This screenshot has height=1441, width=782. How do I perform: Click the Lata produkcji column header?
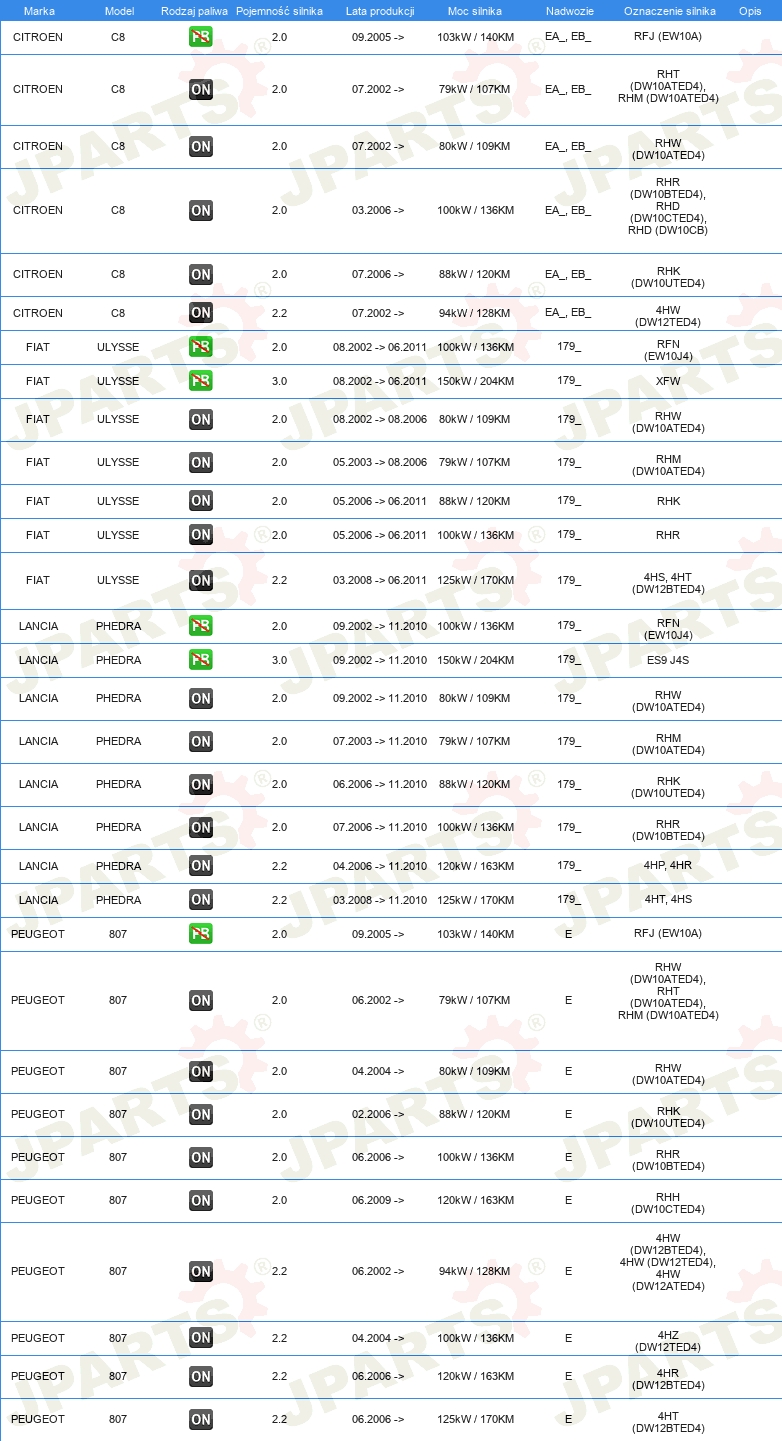click(380, 11)
